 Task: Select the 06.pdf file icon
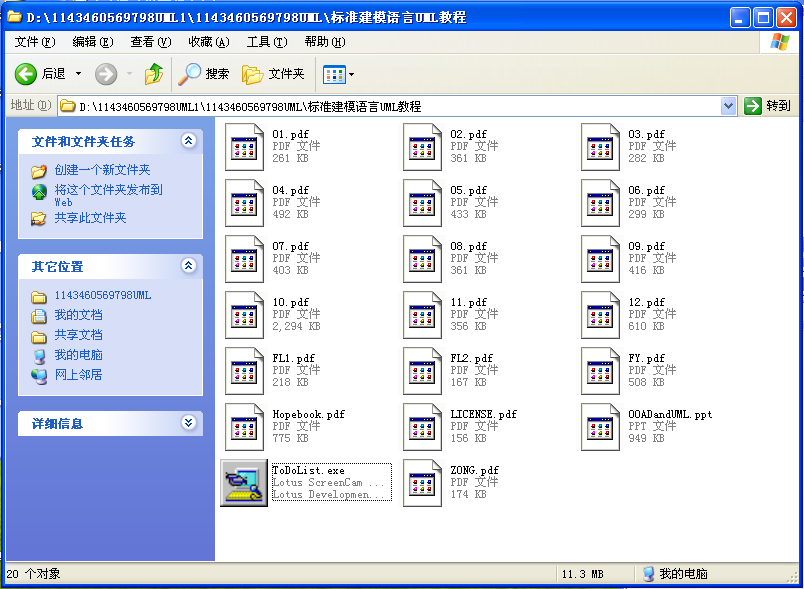click(x=600, y=203)
